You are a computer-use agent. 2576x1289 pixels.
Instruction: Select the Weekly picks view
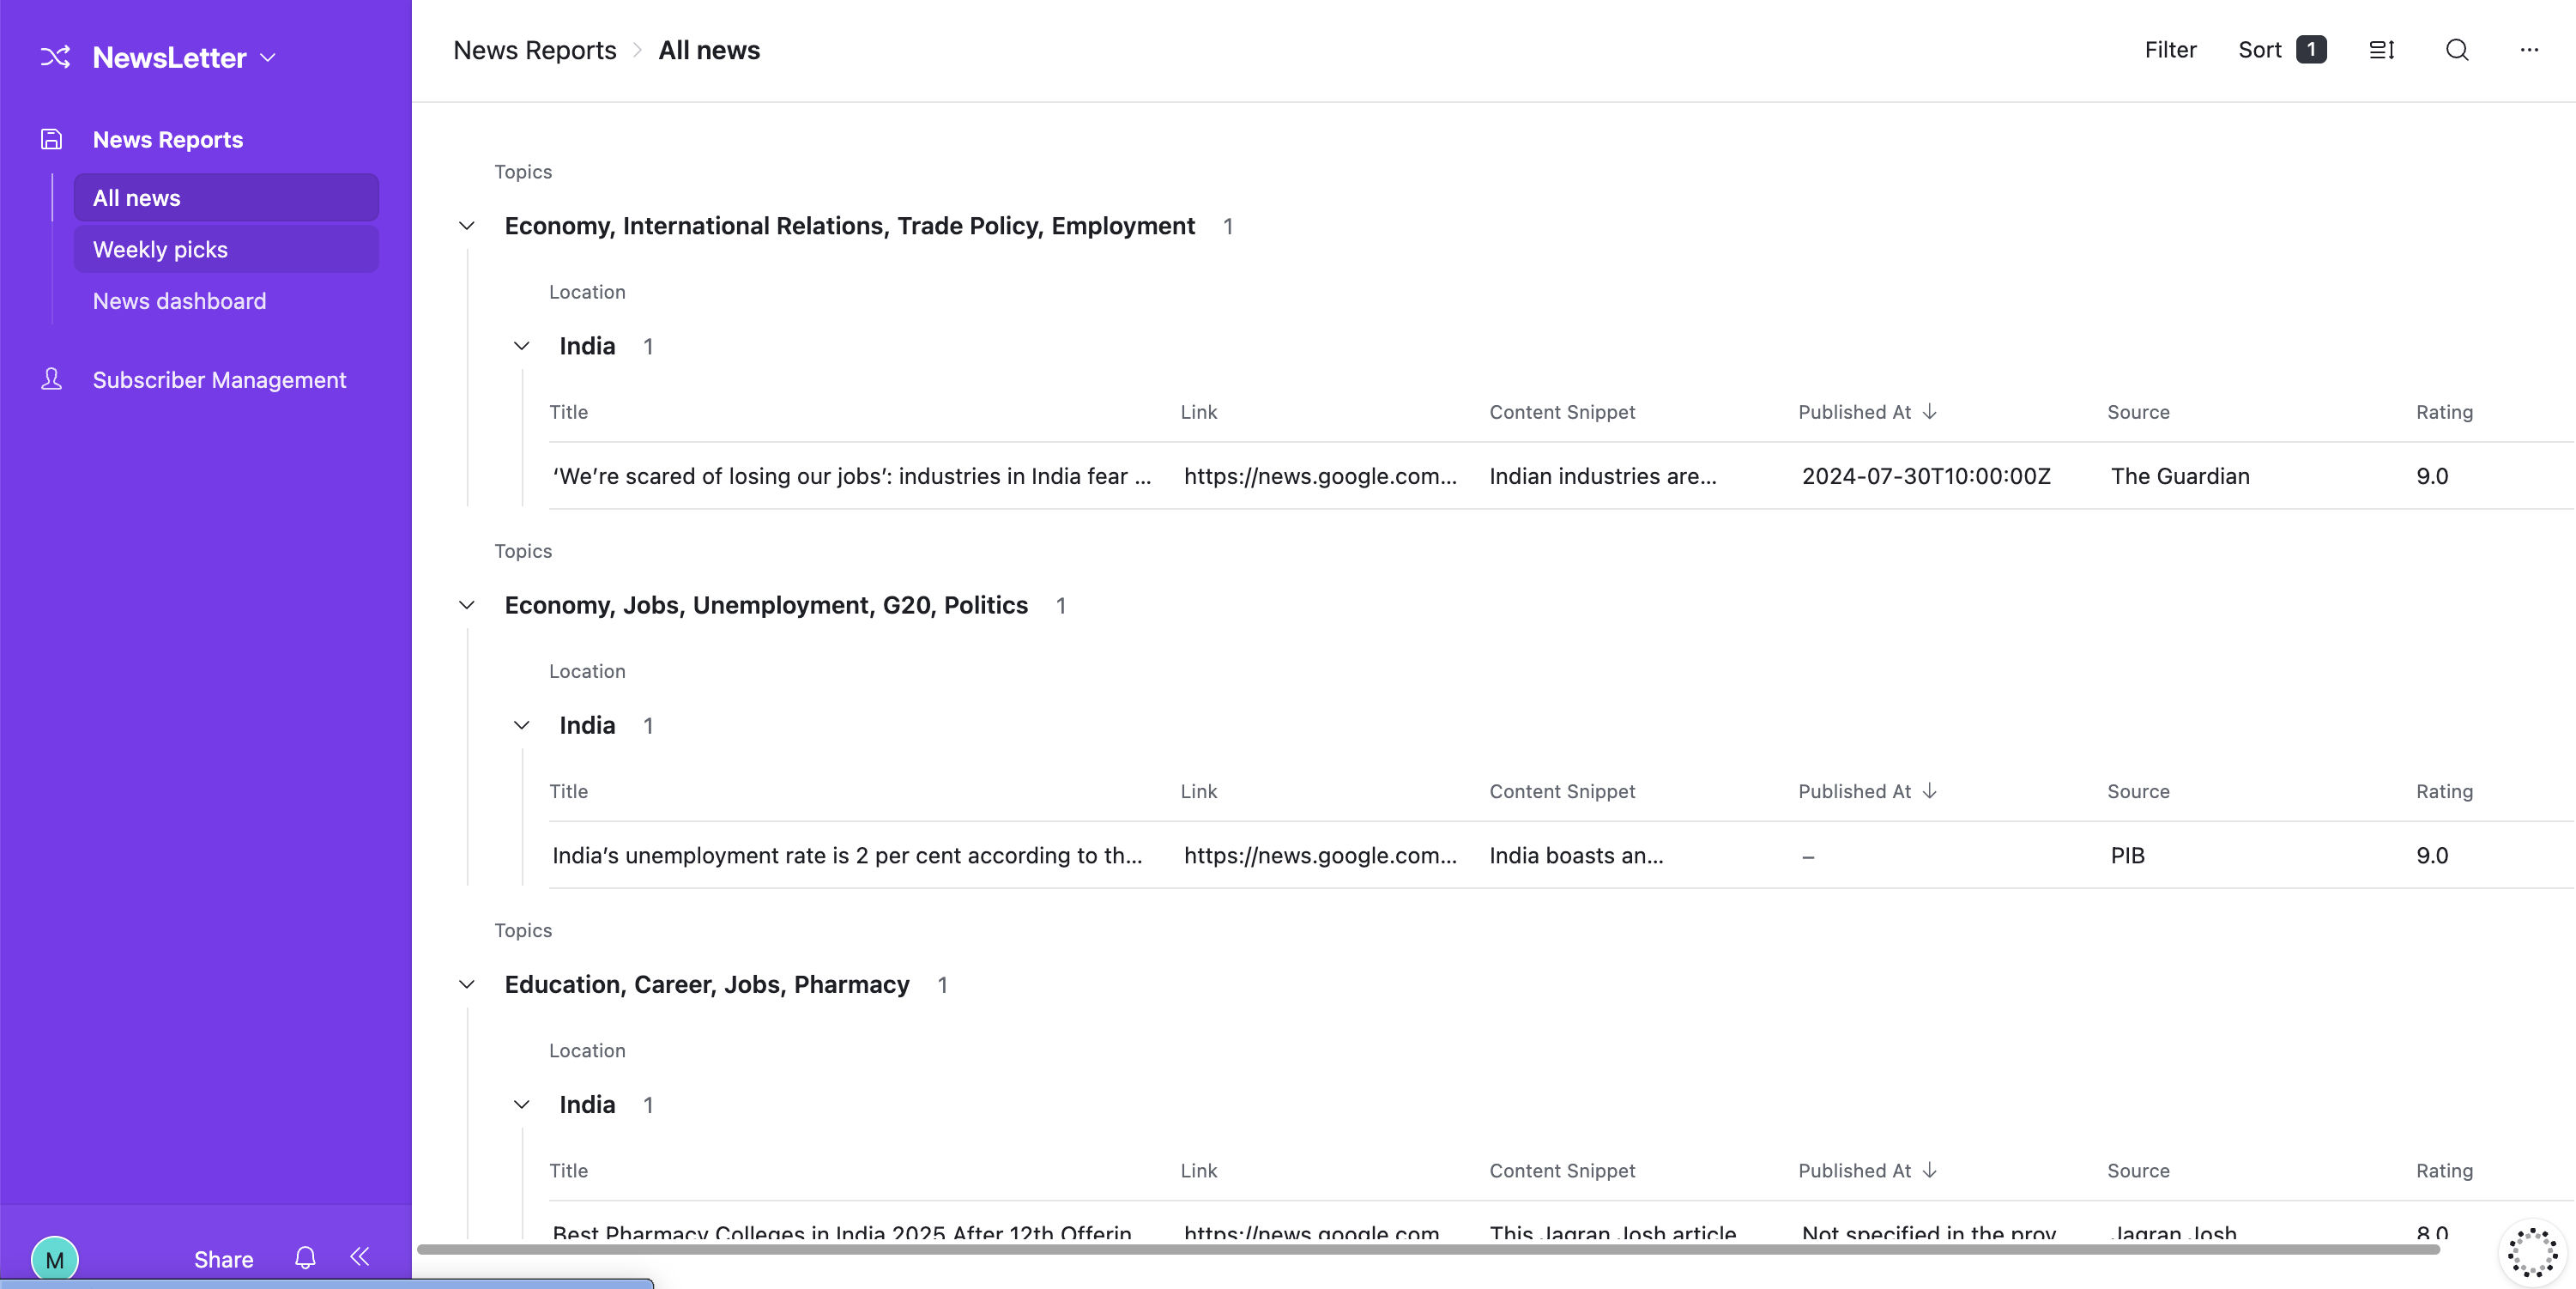(226, 249)
